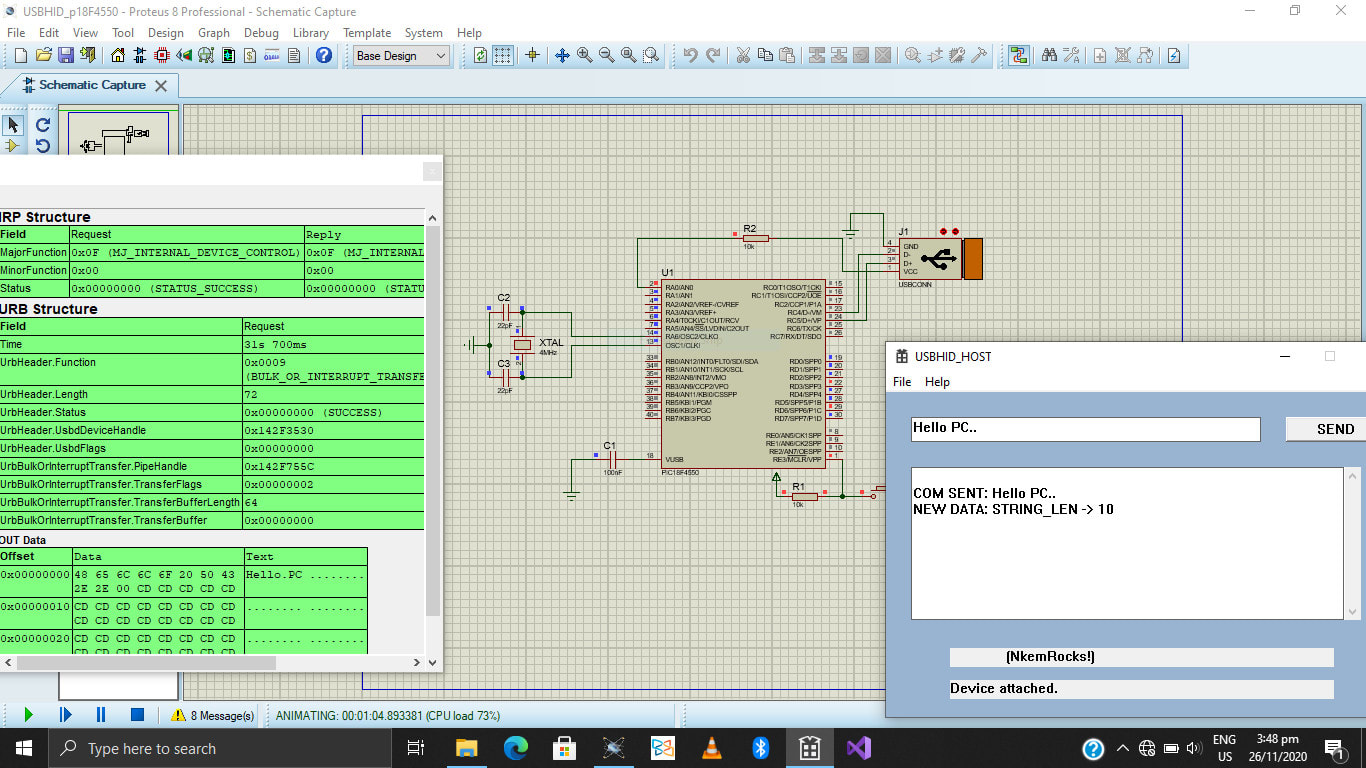Open Visual Studio from the taskbar

[858, 748]
